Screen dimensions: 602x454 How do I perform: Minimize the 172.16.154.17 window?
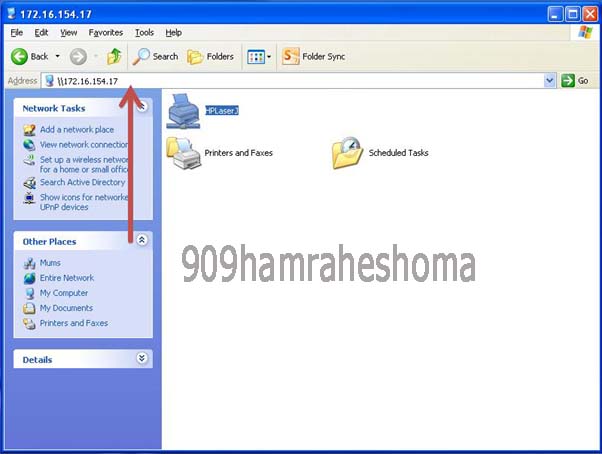554,15
